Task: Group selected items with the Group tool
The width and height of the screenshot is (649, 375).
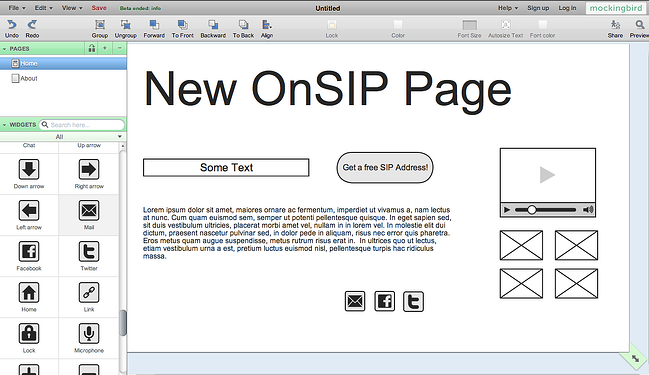Action: [x=100, y=24]
